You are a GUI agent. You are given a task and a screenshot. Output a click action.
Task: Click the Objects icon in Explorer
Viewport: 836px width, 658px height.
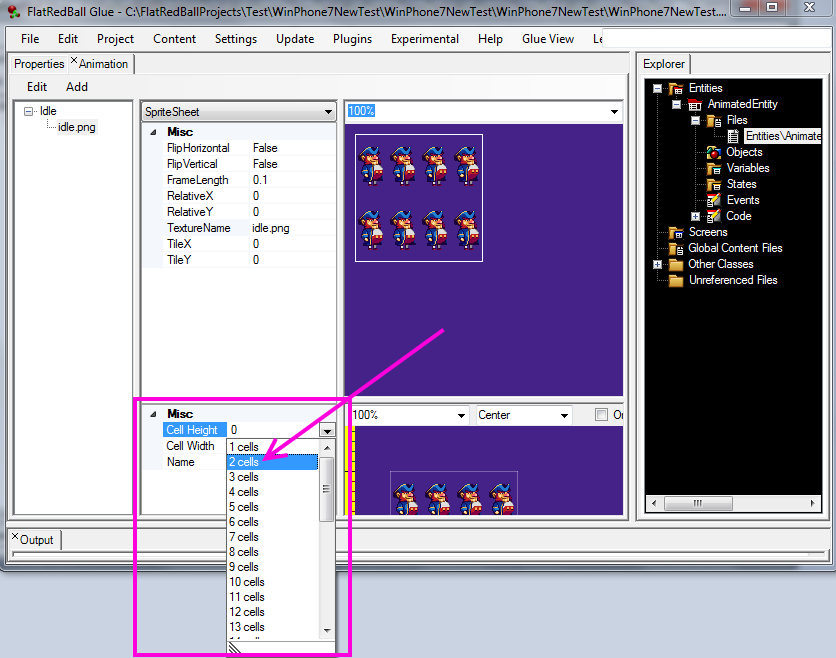(x=713, y=152)
